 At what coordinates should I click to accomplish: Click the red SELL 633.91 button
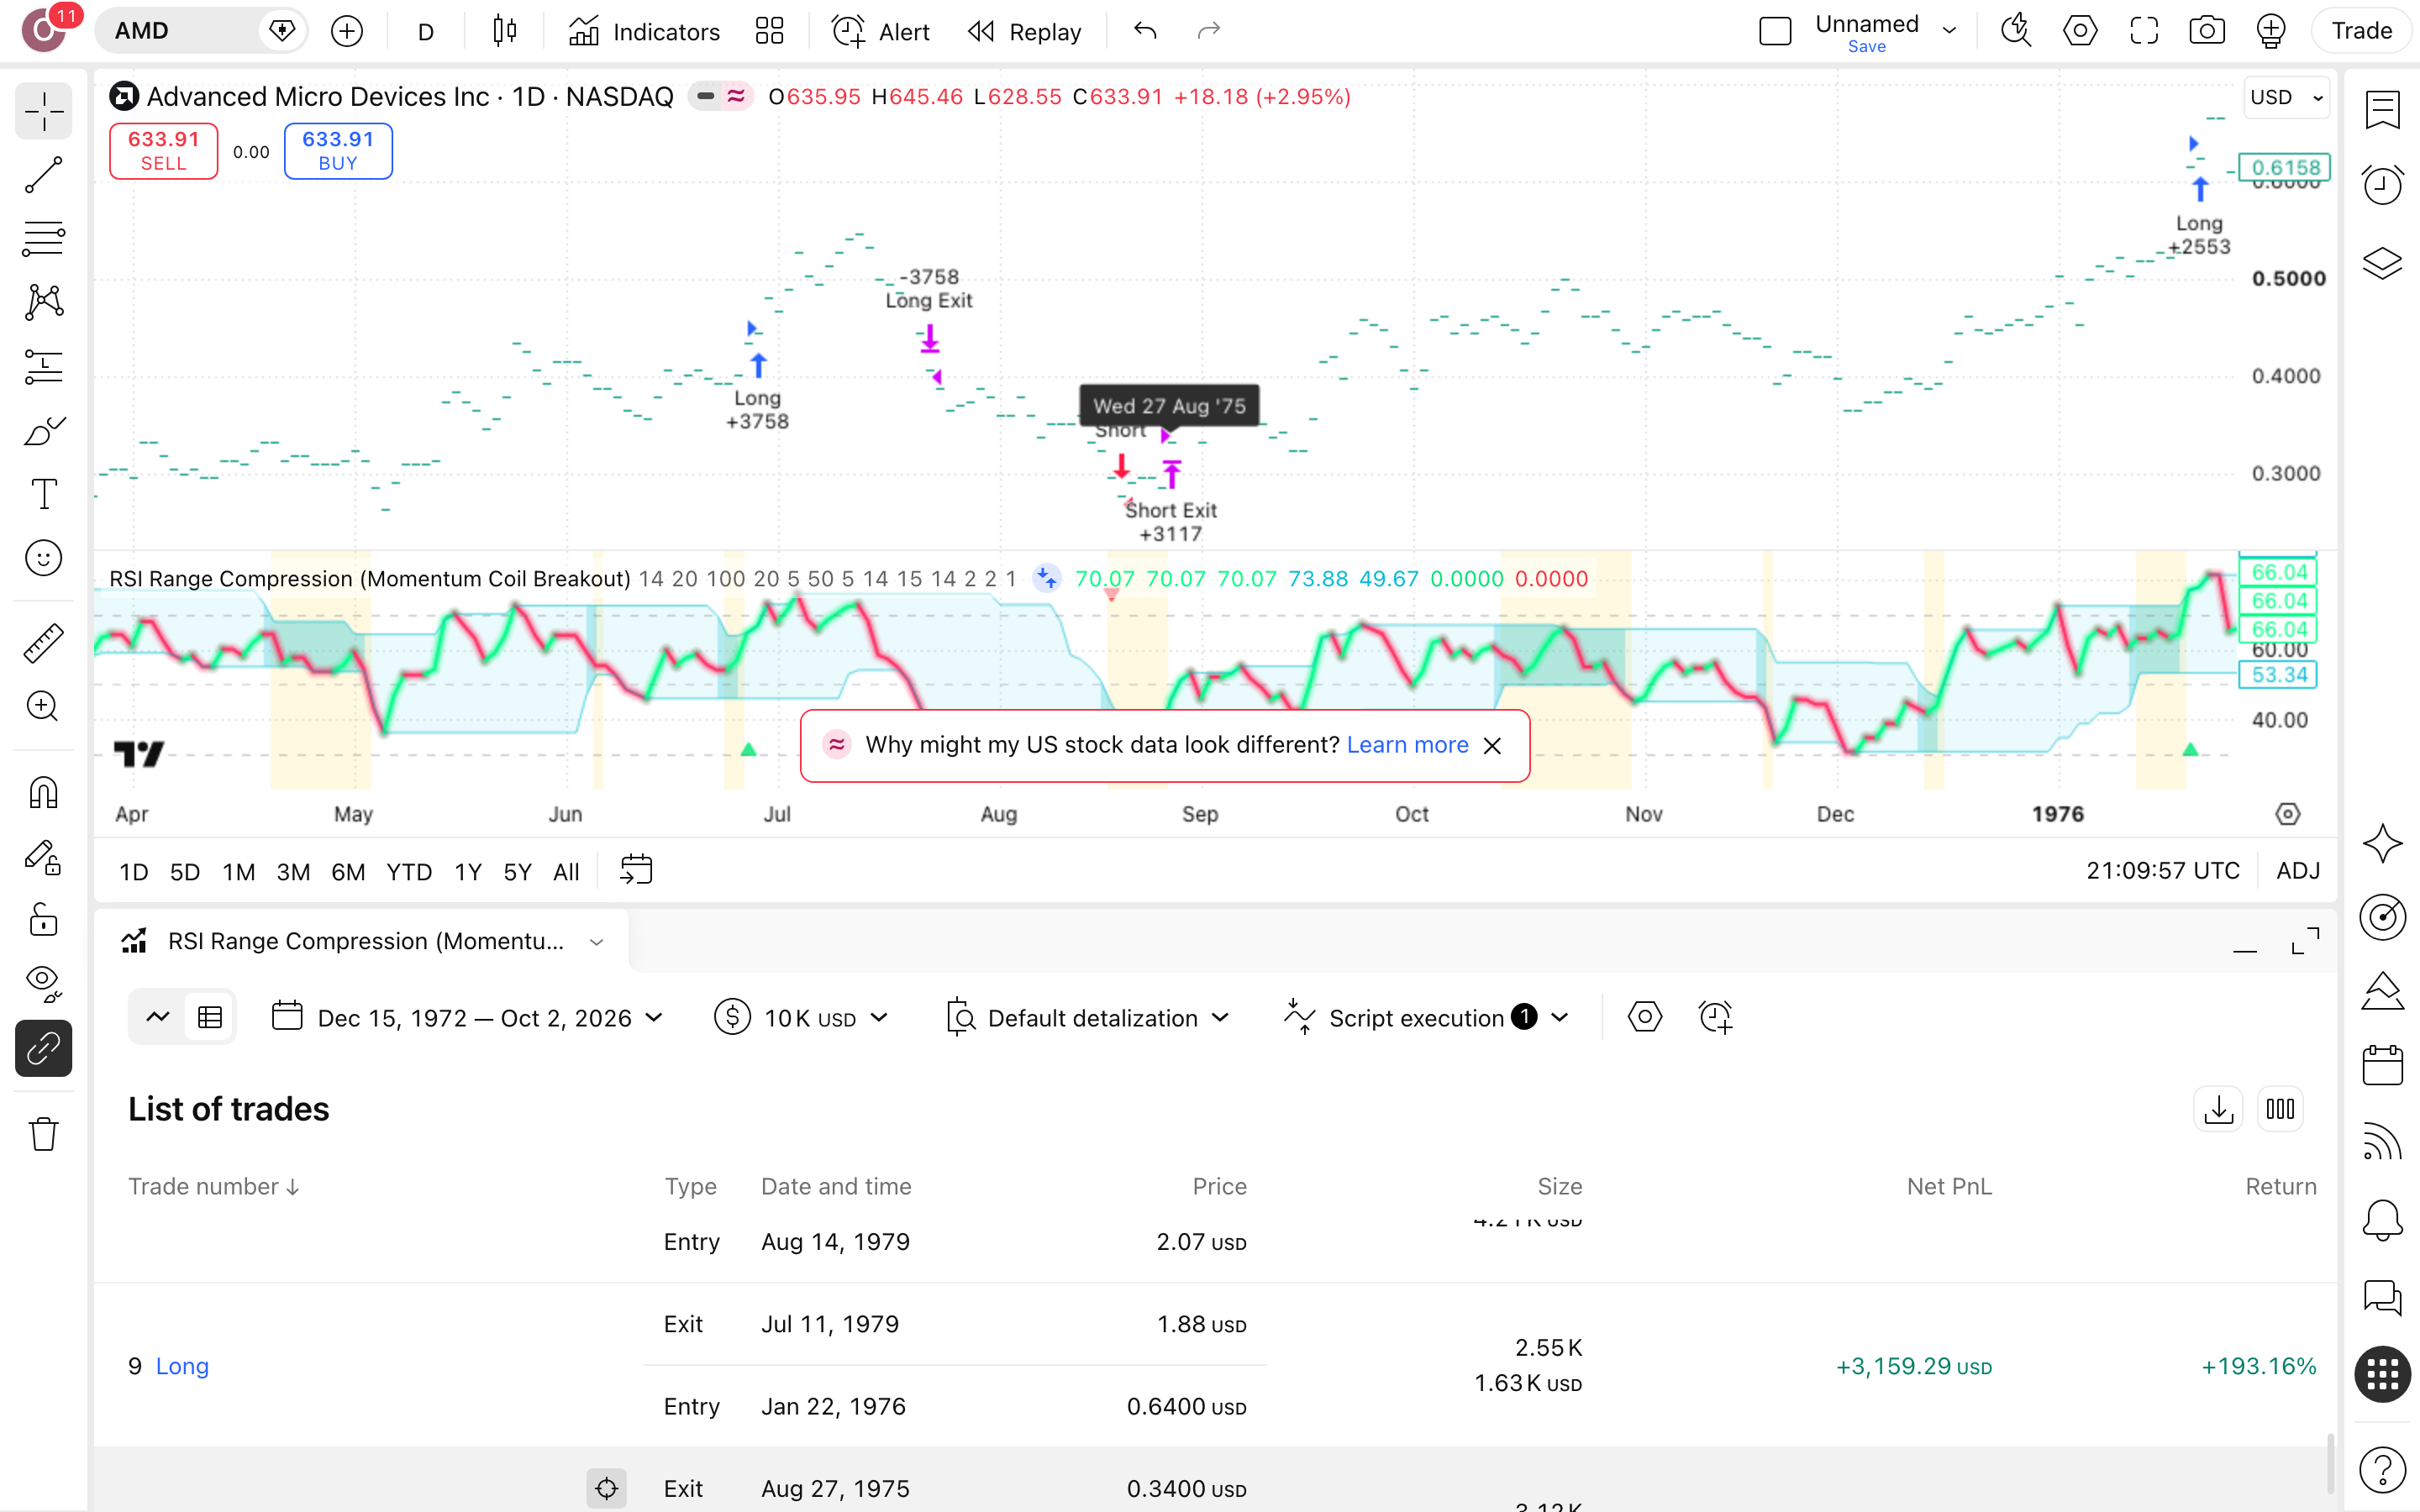(x=163, y=151)
